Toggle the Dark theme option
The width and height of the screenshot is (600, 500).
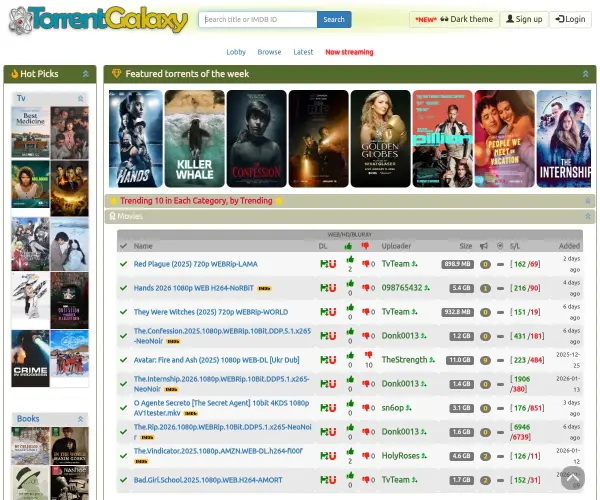[x=454, y=20]
